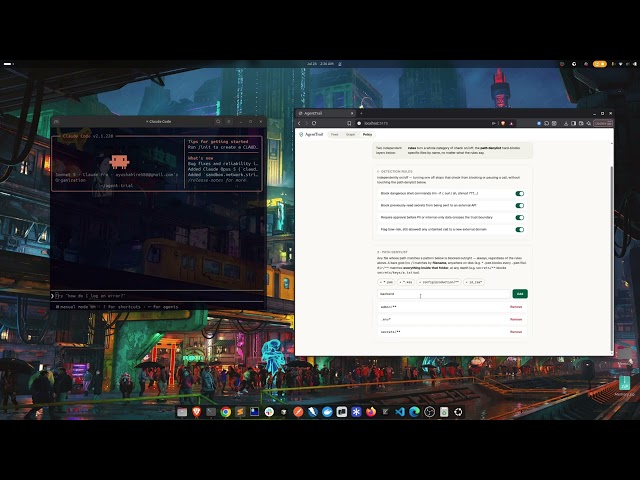Click the search icon in Claude Code title bar
Viewport: 640px width, 480px height.
coord(218,121)
